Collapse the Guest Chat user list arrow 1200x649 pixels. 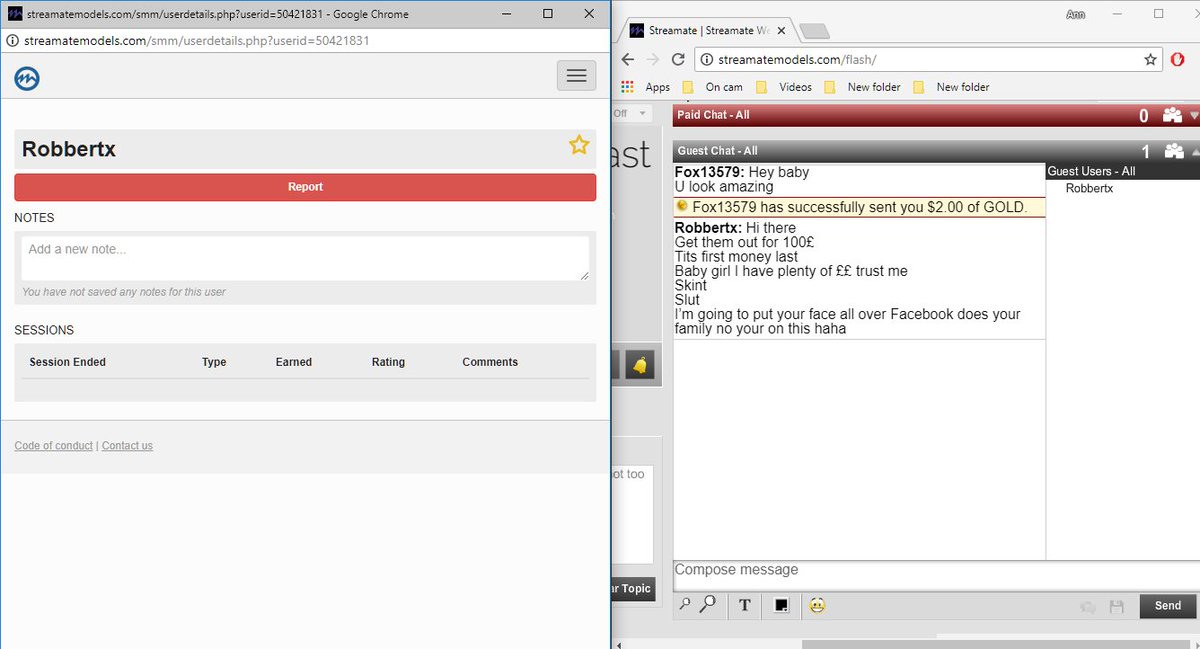coord(1193,152)
